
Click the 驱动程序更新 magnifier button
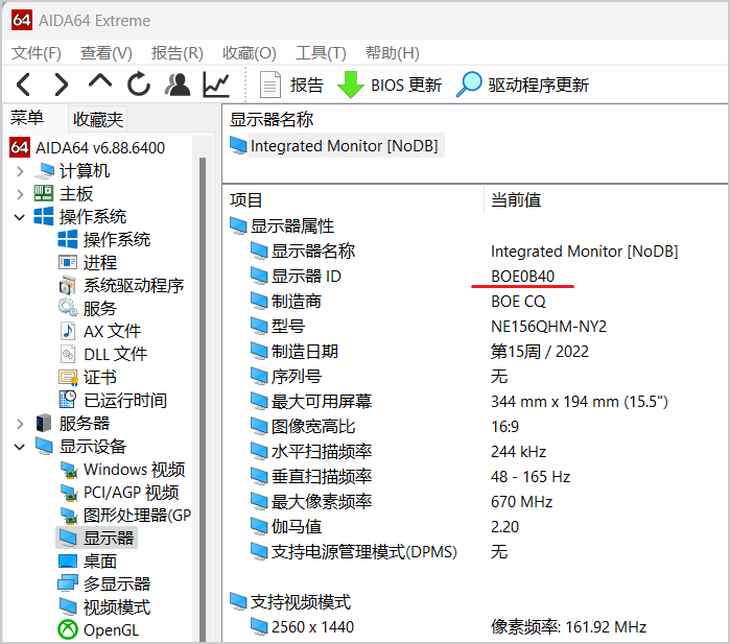coord(522,85)
